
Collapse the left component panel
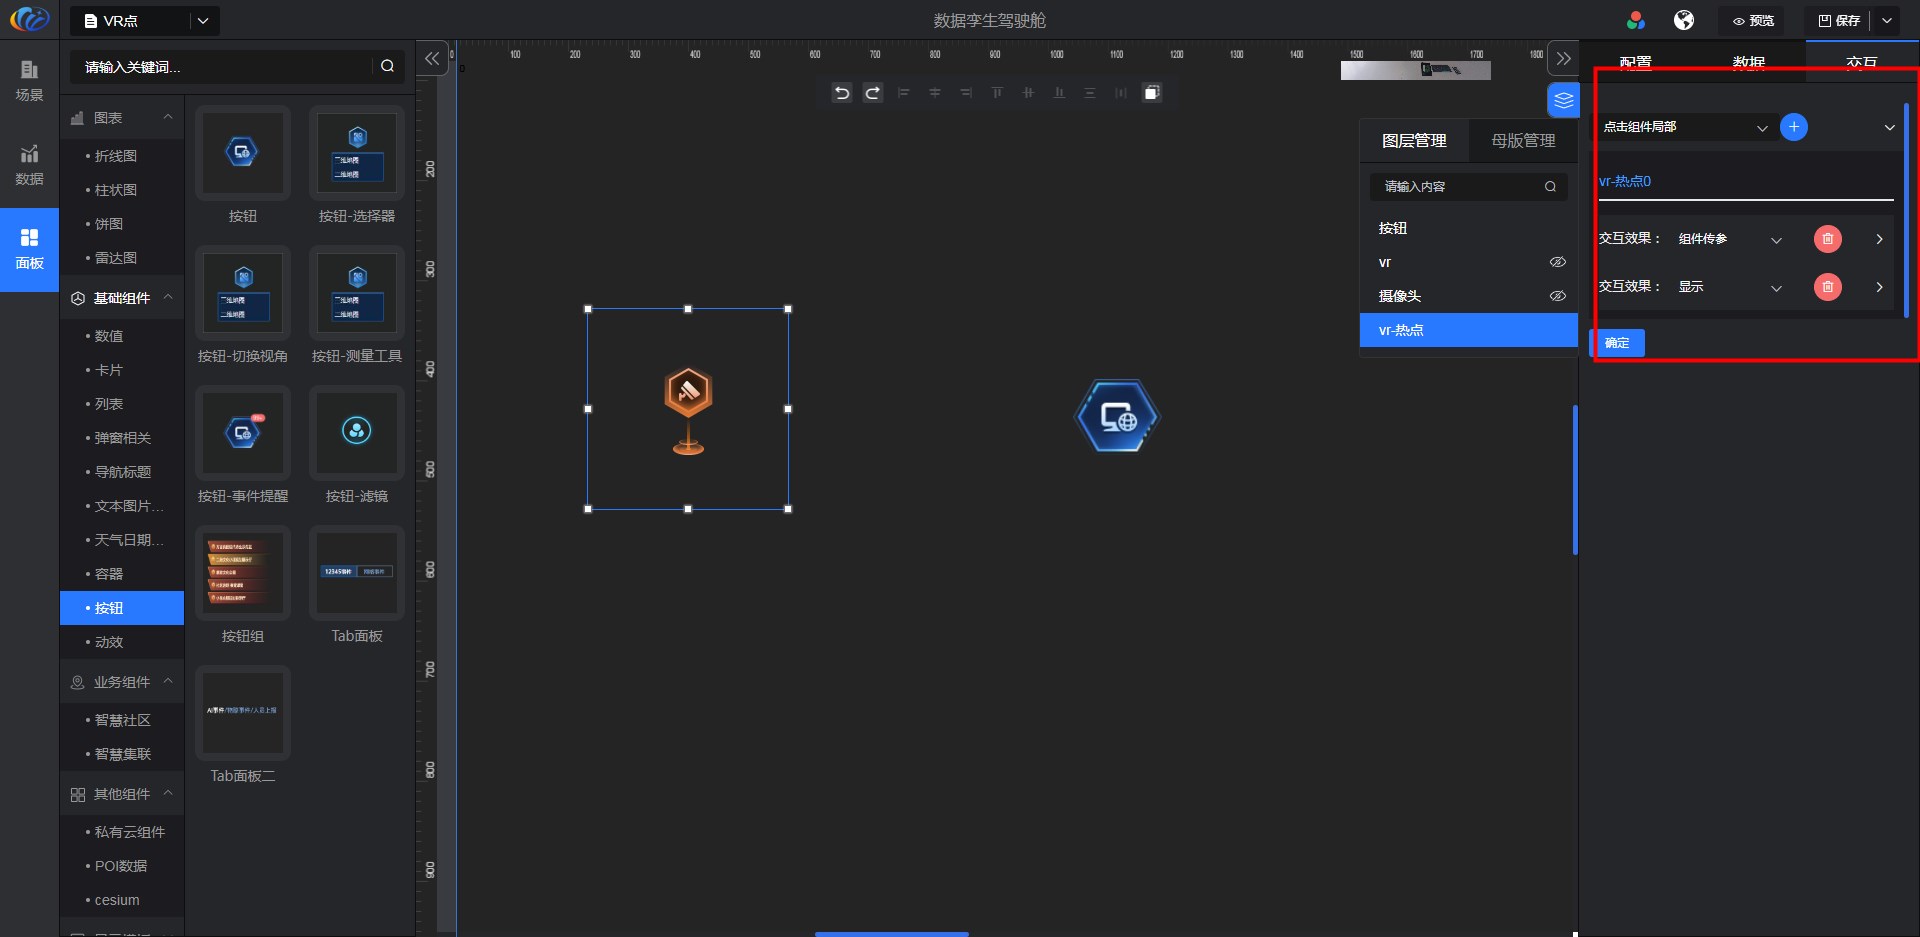pos(432,59)
